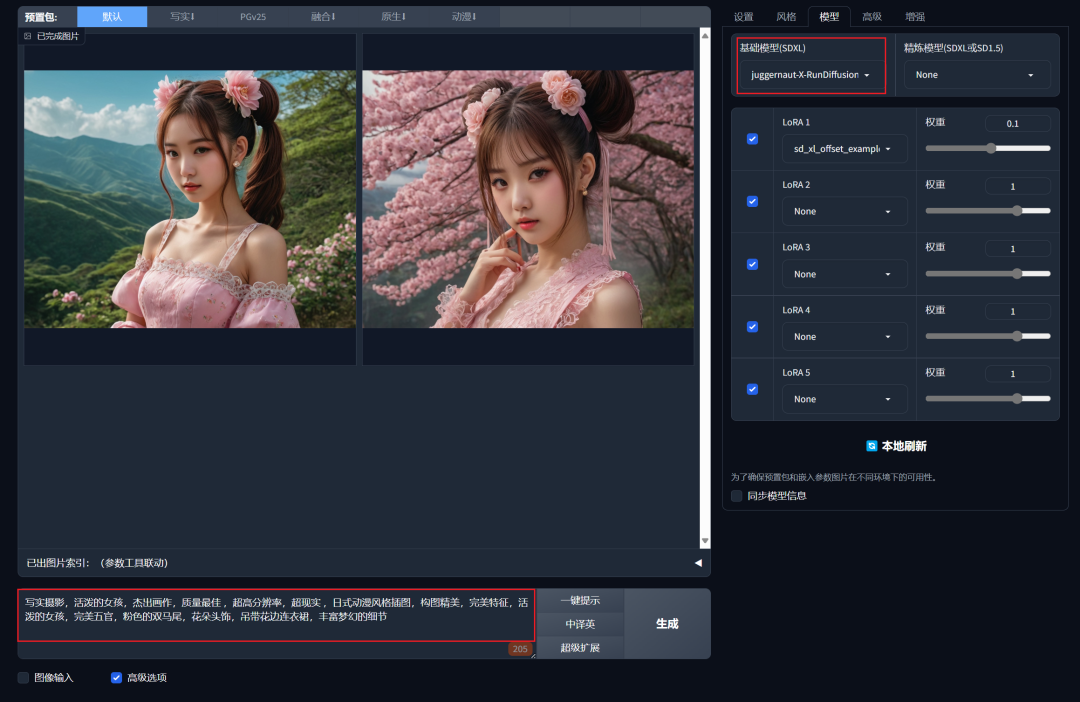Click gallery scrollbar down arrow

705,541
